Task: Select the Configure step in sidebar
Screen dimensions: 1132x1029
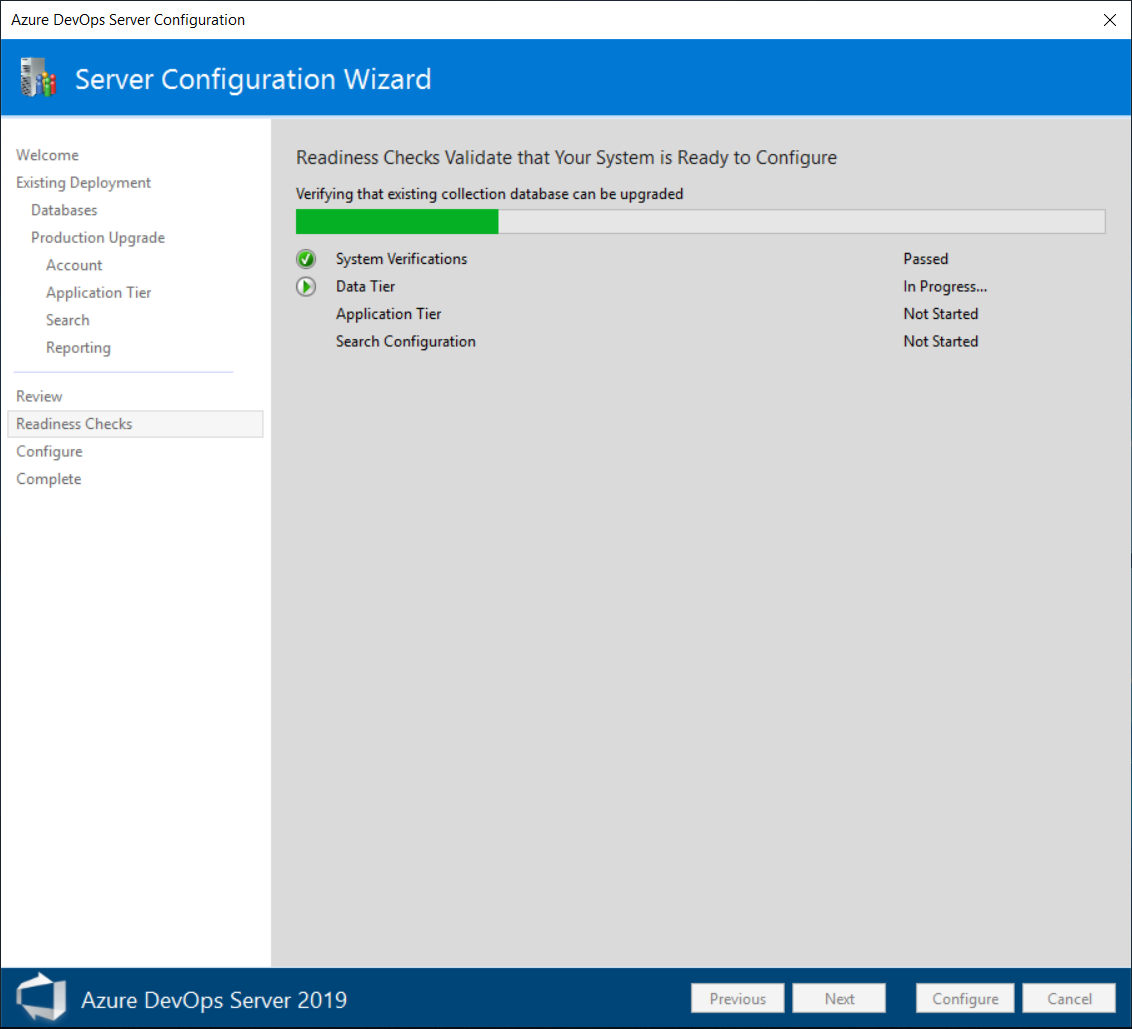Action: pos(50,452)
